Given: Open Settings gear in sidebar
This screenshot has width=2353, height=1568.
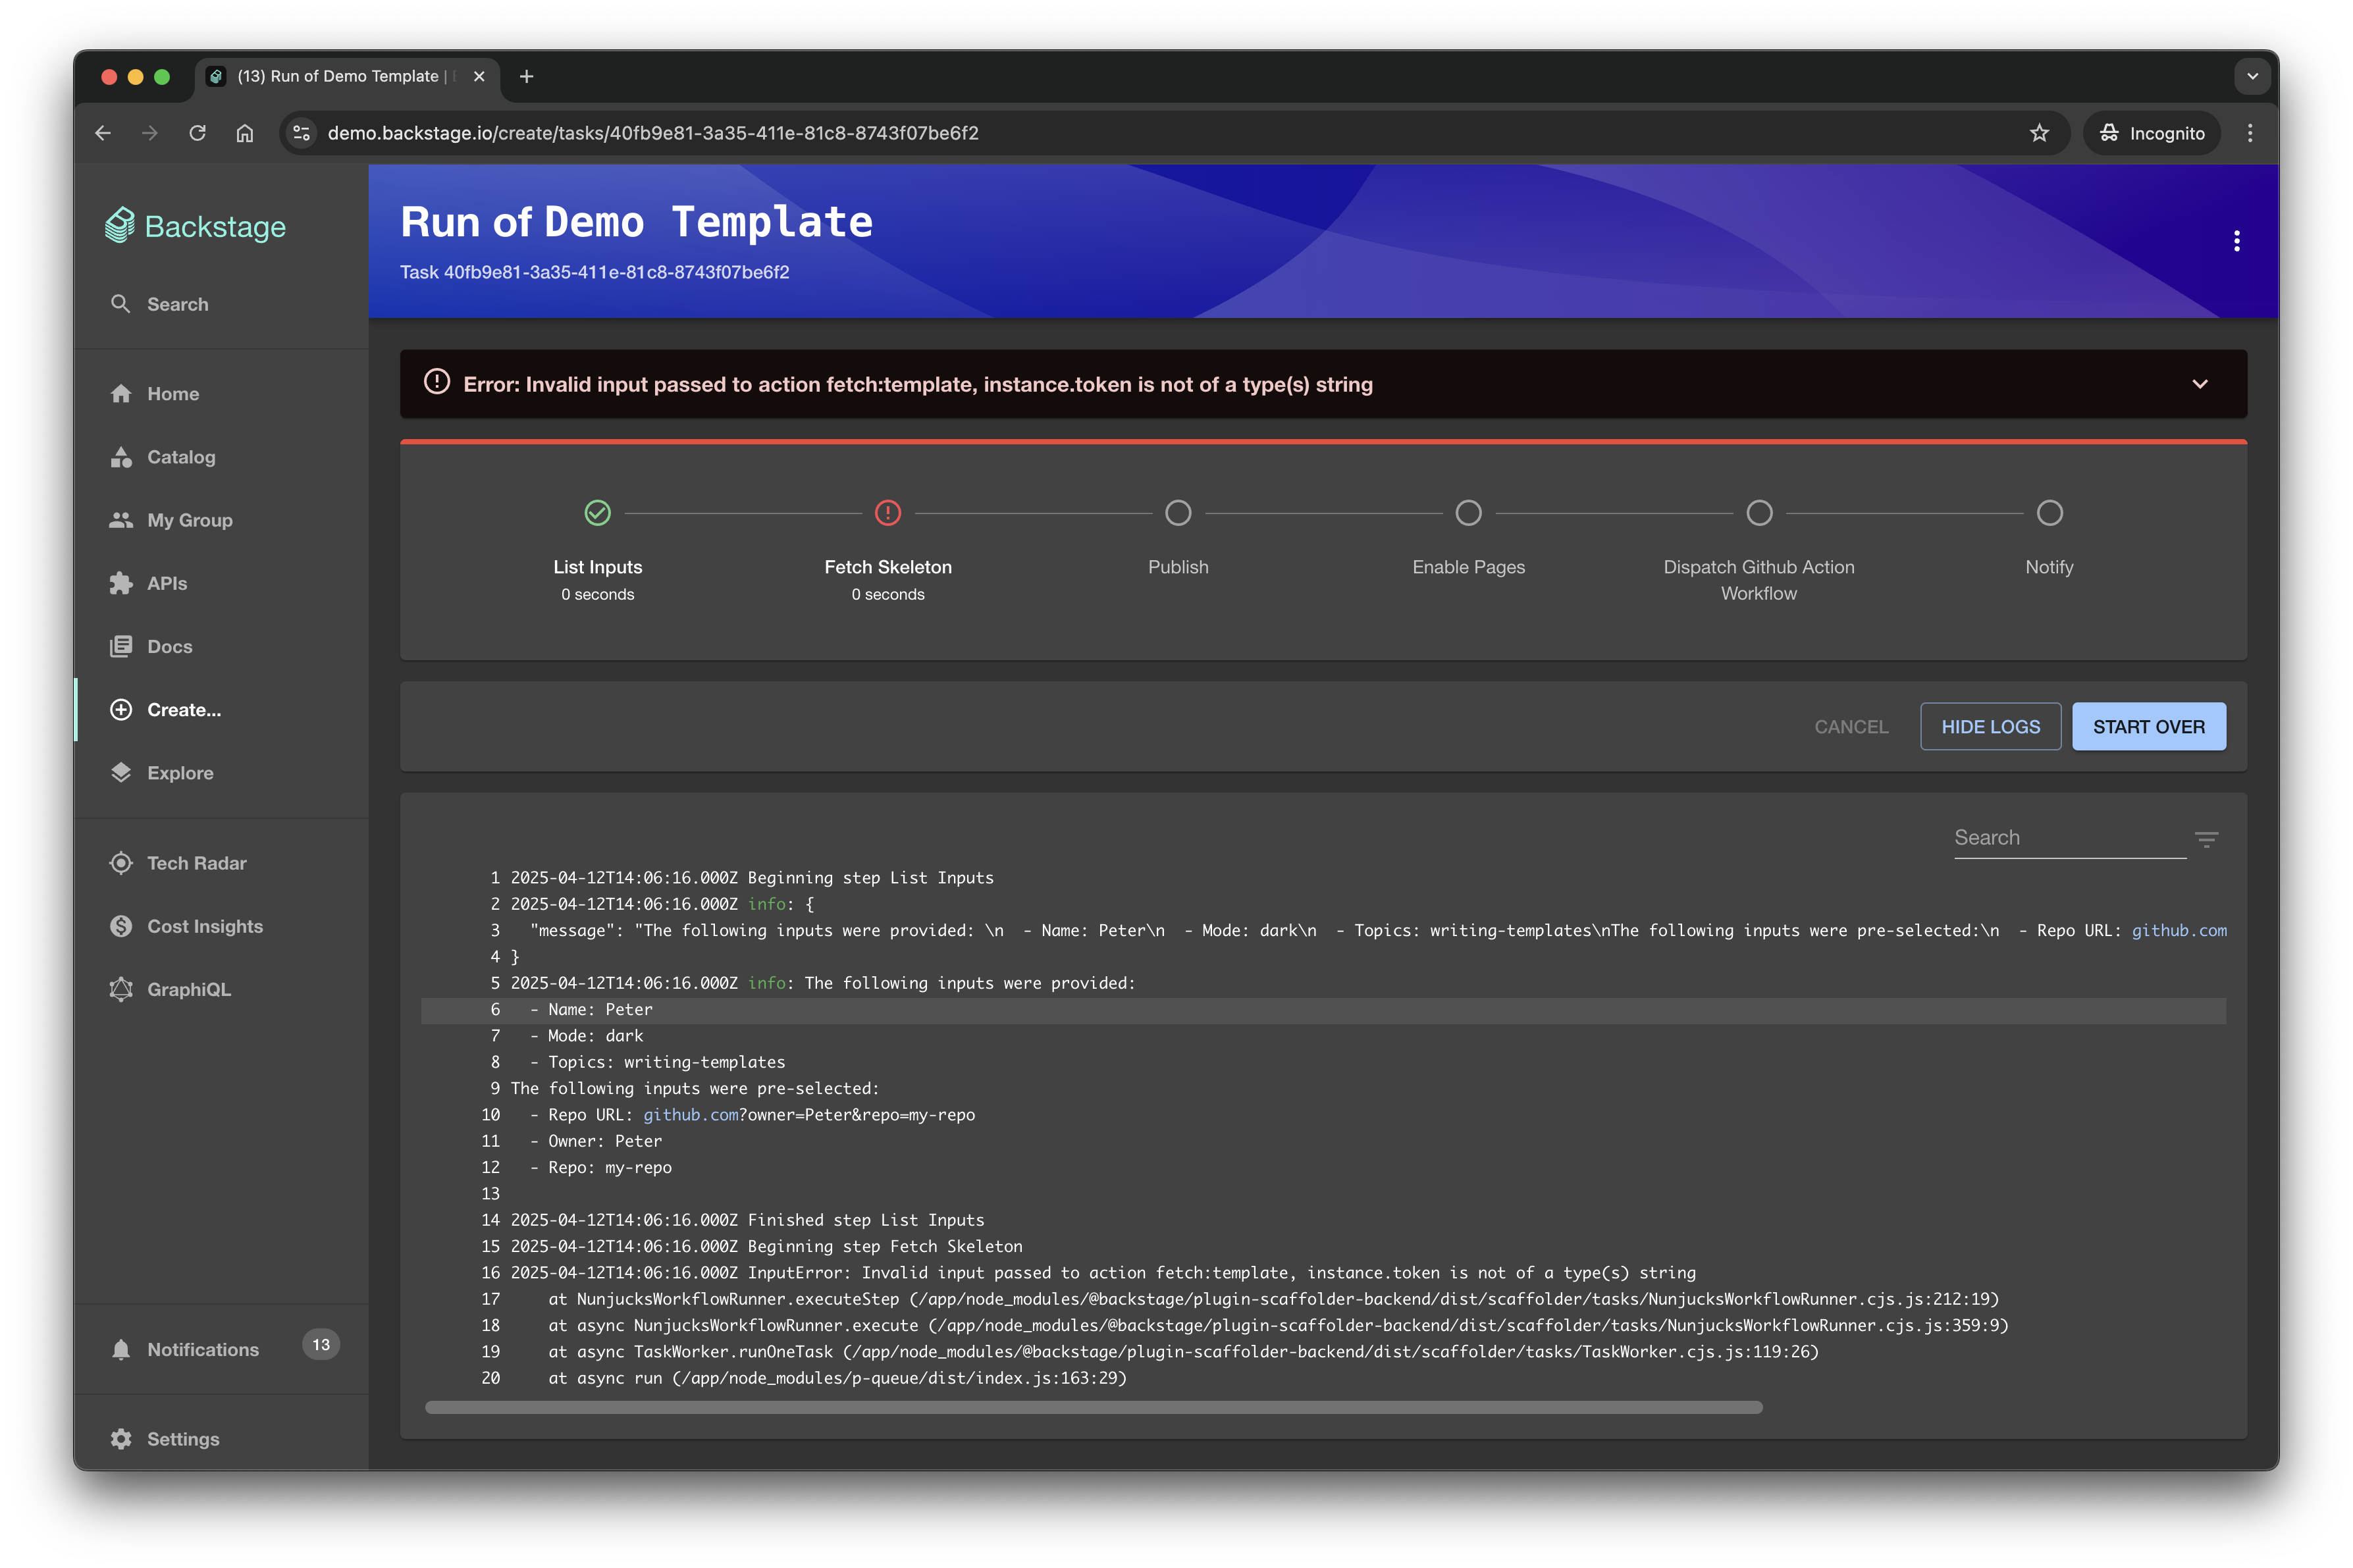Looking at the screenshot, I should pyautogui.click(x=121, y=1438).
